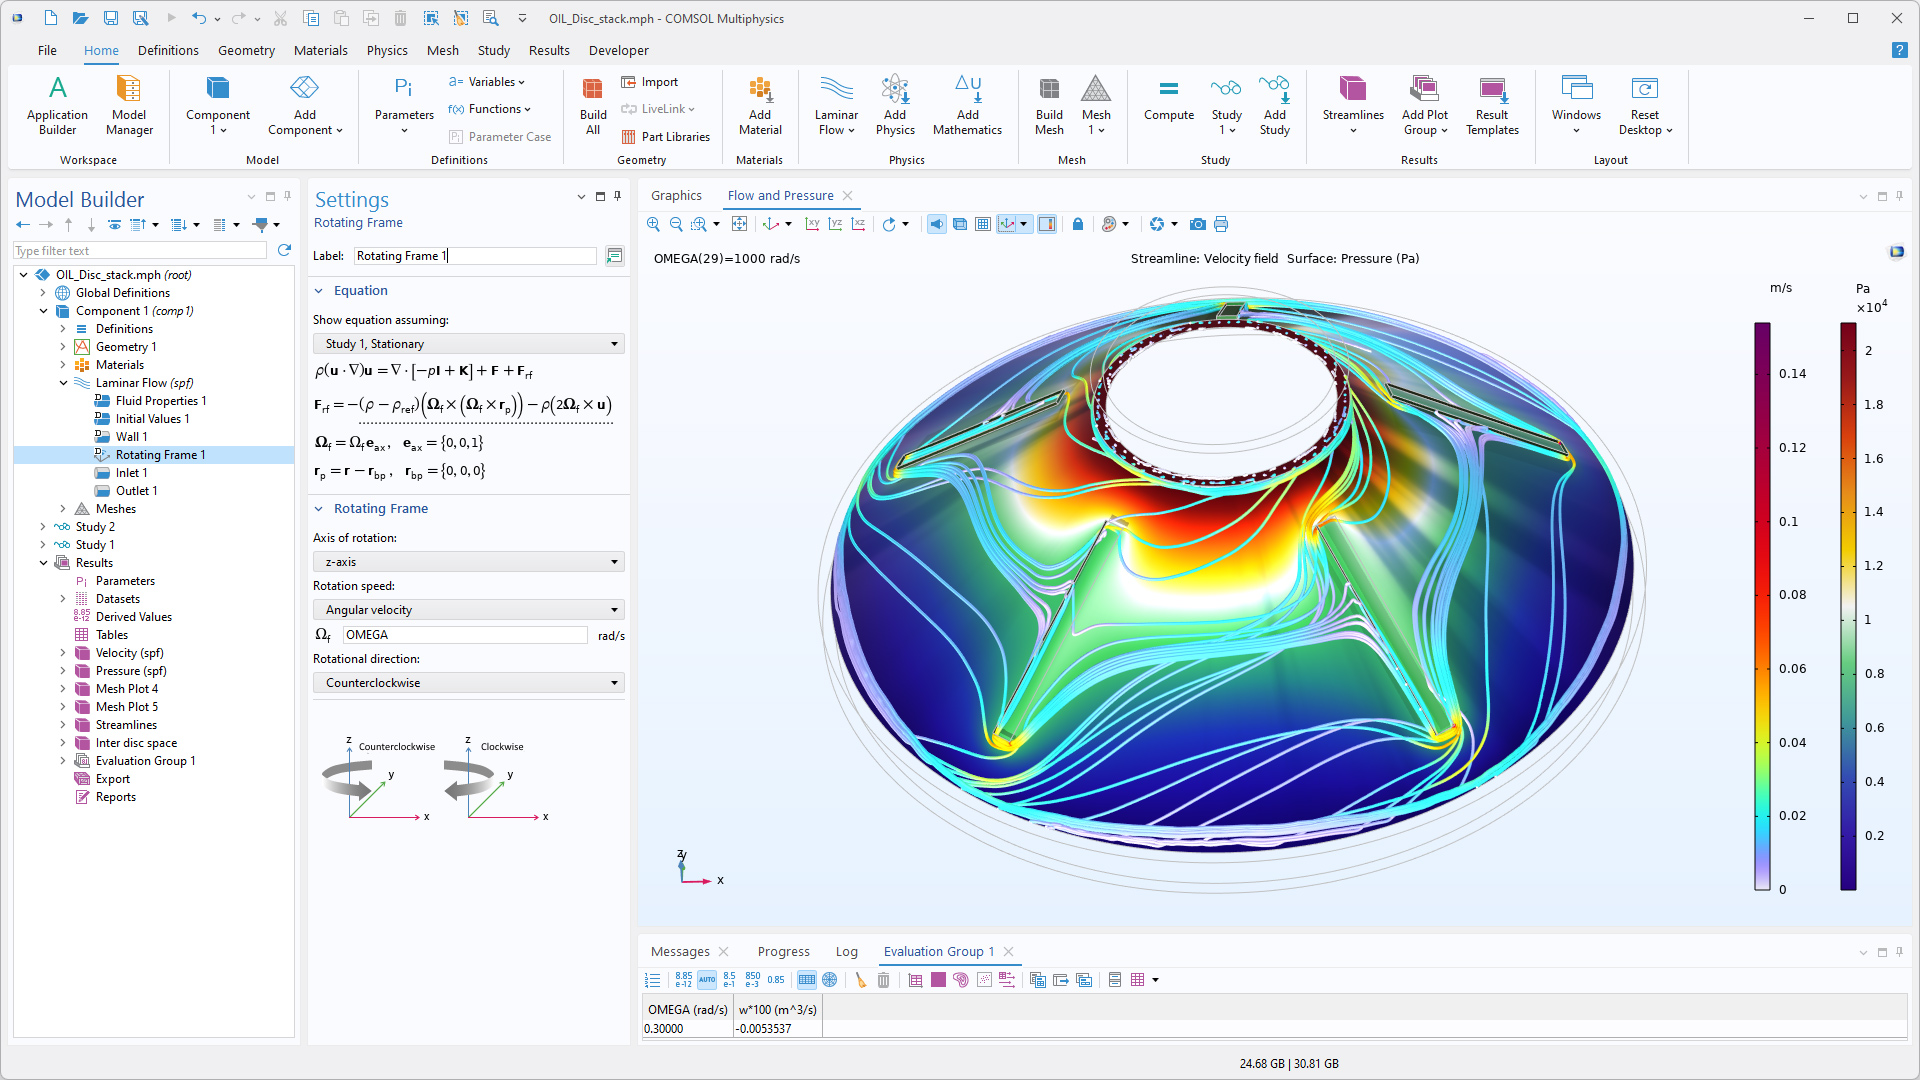Click the OMEGA rotation speed input field

pyautogui.click(x=464, y=635)
